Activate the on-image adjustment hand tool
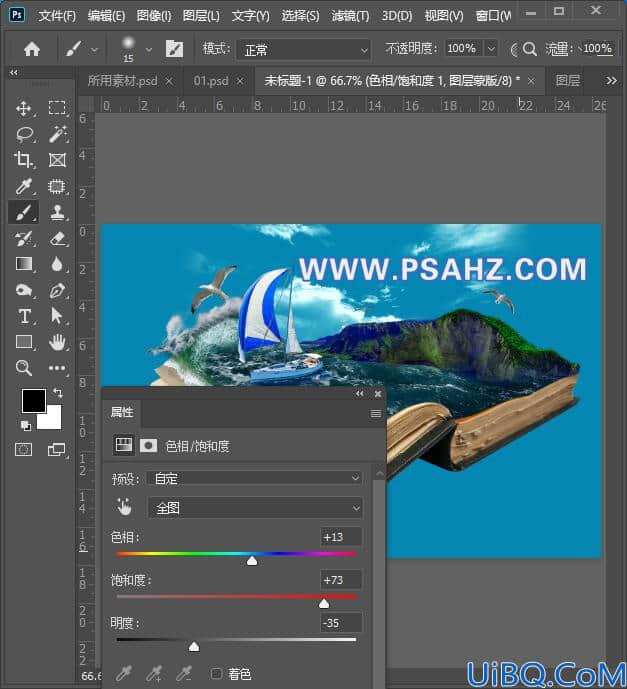627x689 pixels. pos(124,507)
